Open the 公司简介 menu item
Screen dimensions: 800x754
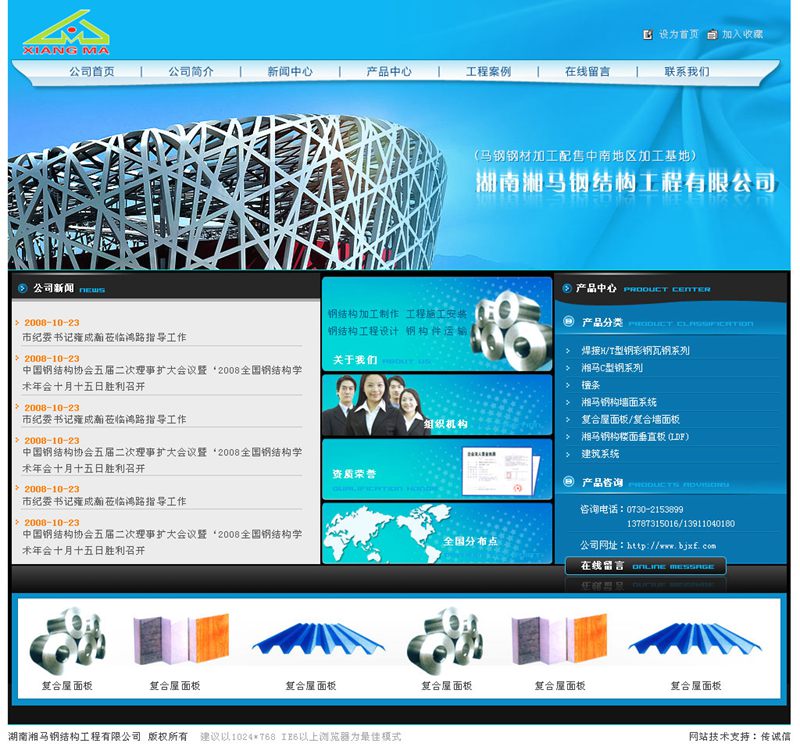coord(190,72)
